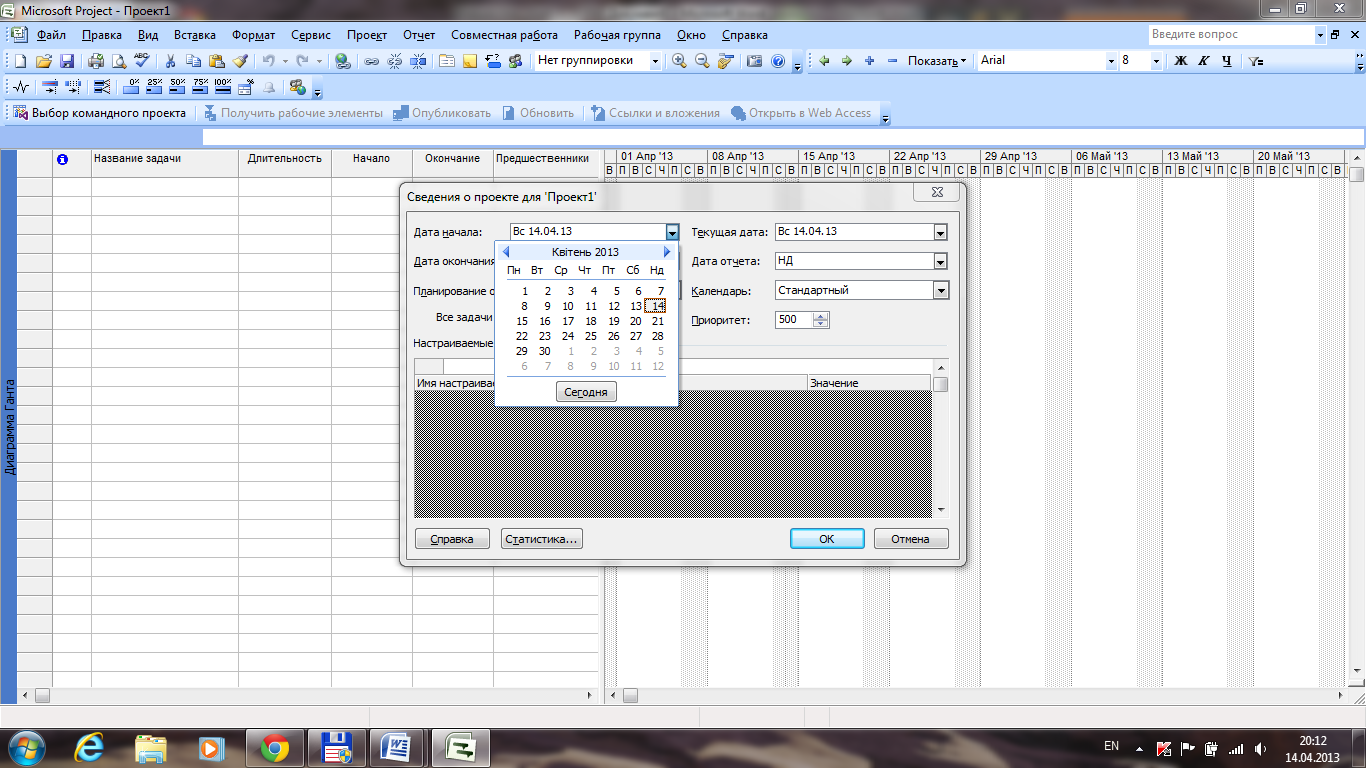
Task: Open the Файл menu
Action: tap(51, 35)
